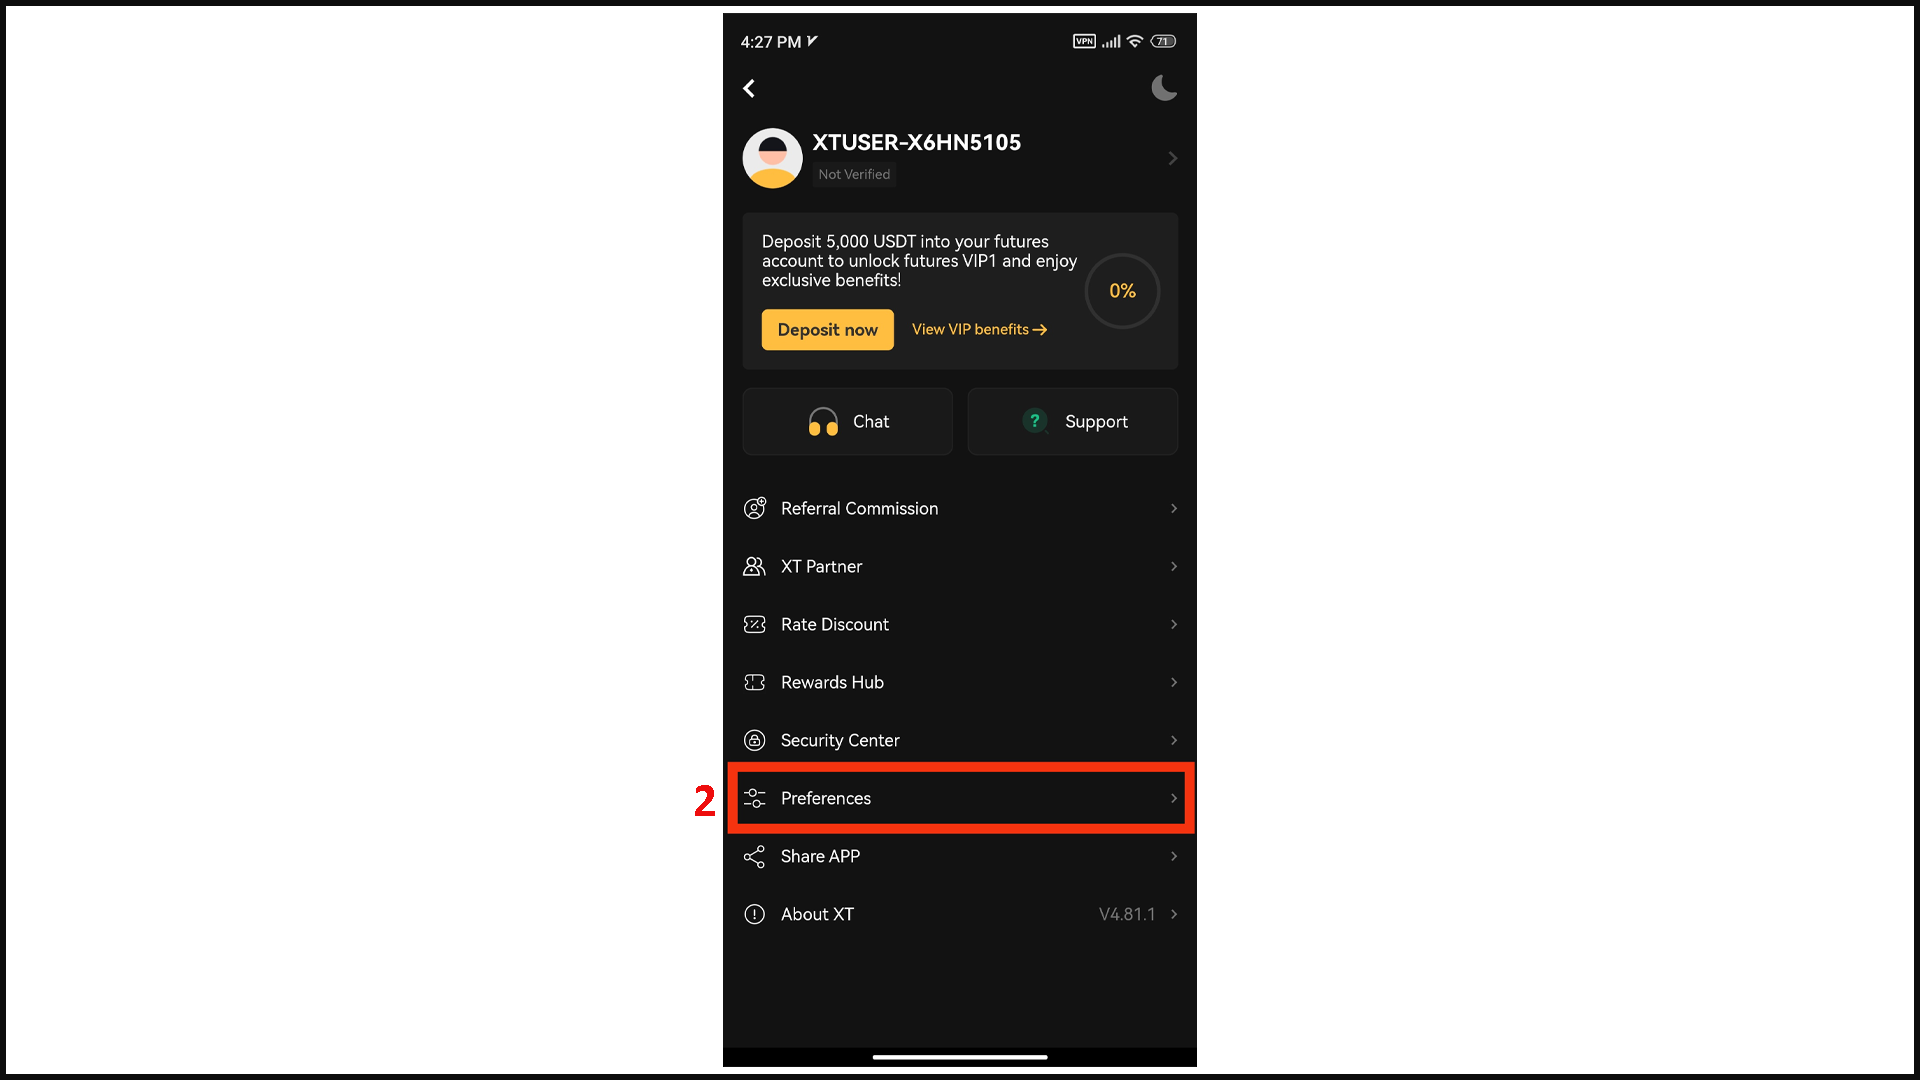View VIP benefits link
This screenshot has height=1080, width=1920.
[978, 330]
